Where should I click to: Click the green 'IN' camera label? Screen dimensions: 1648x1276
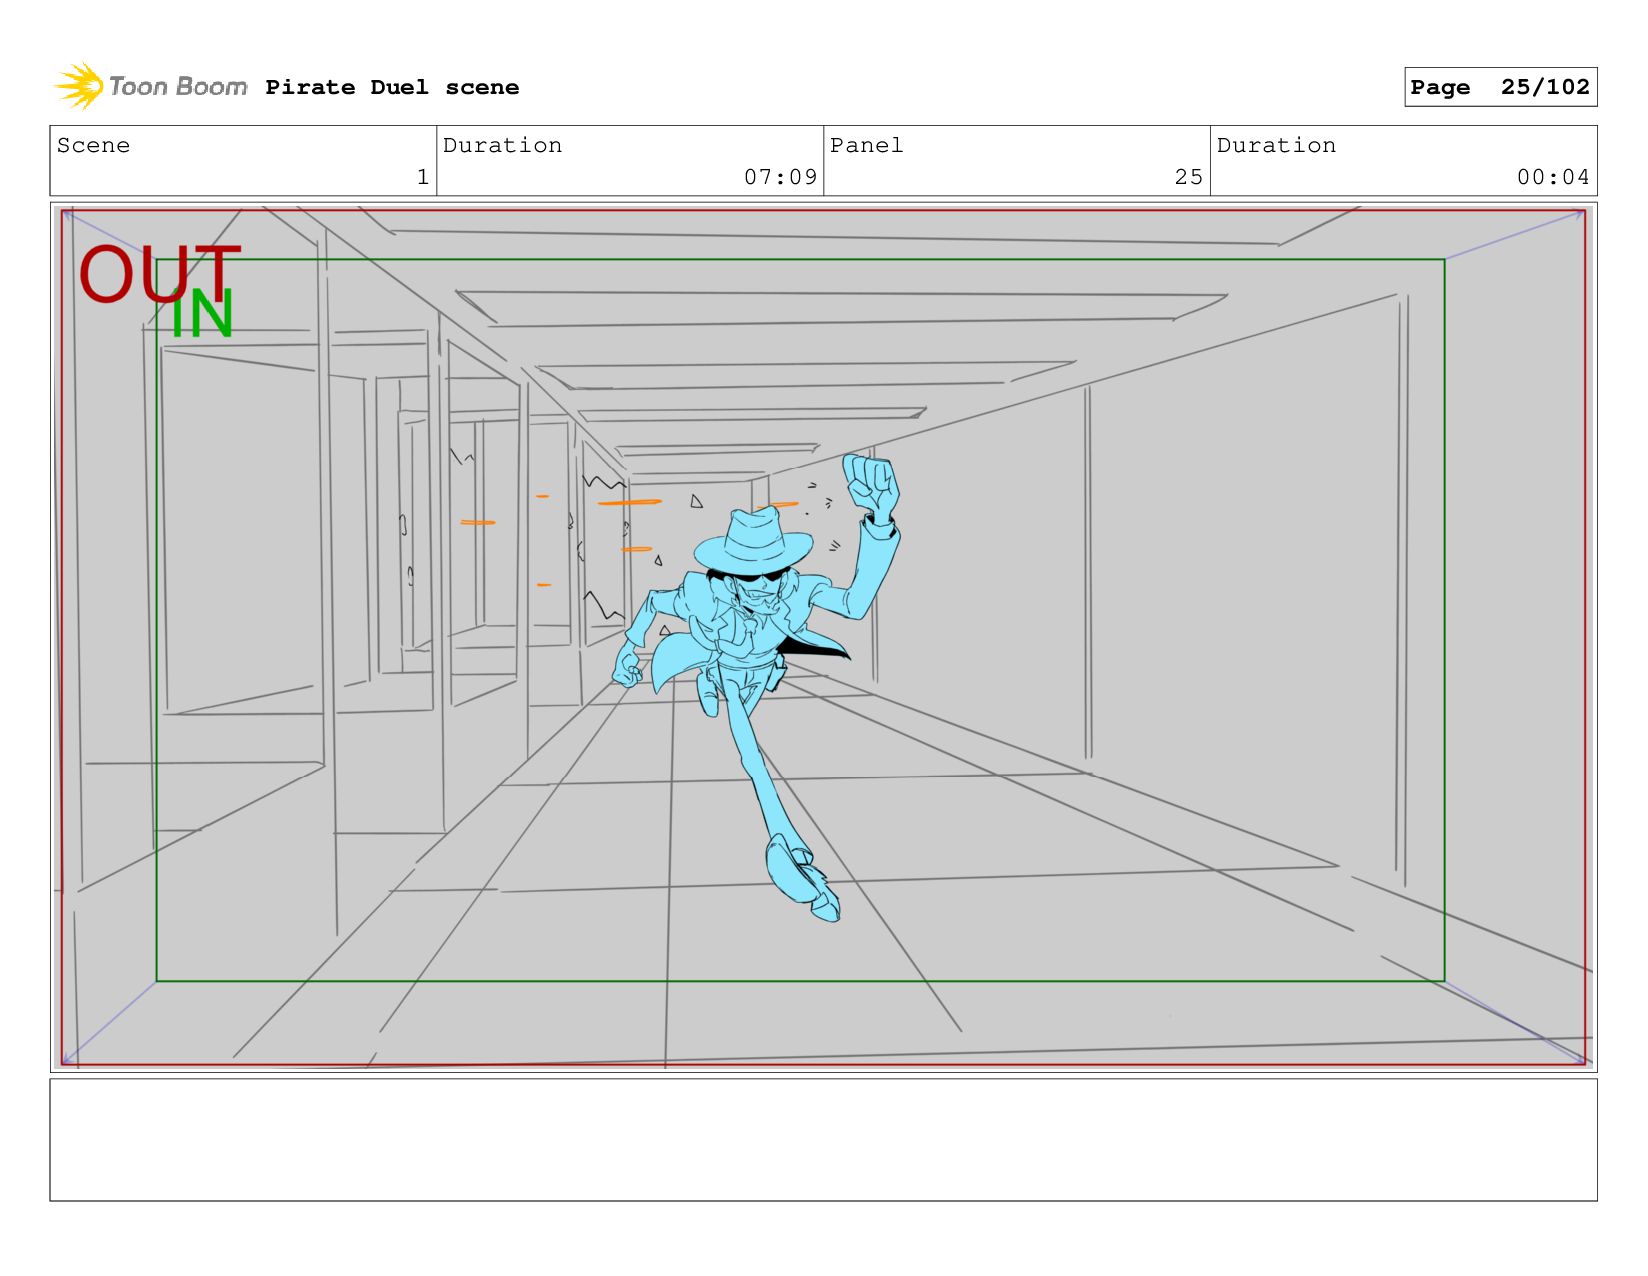pos(203,314)
